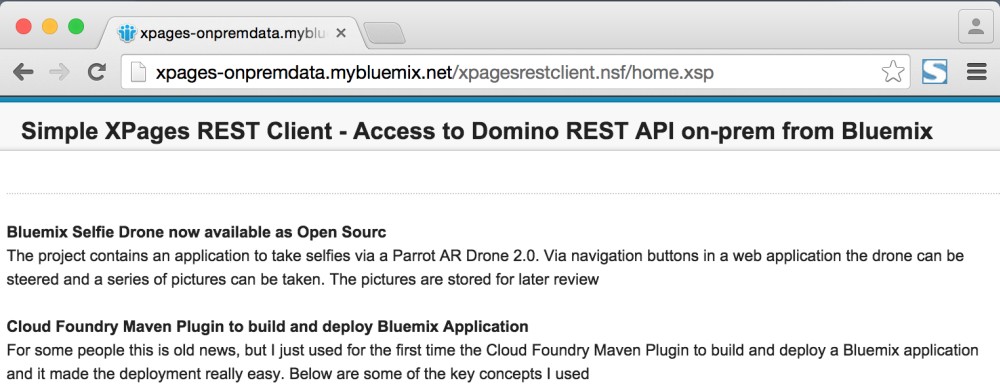Open the Chrome user profile button
Image resolution: width=1000 pixels, height=387 pixels.
pos(976,27)
